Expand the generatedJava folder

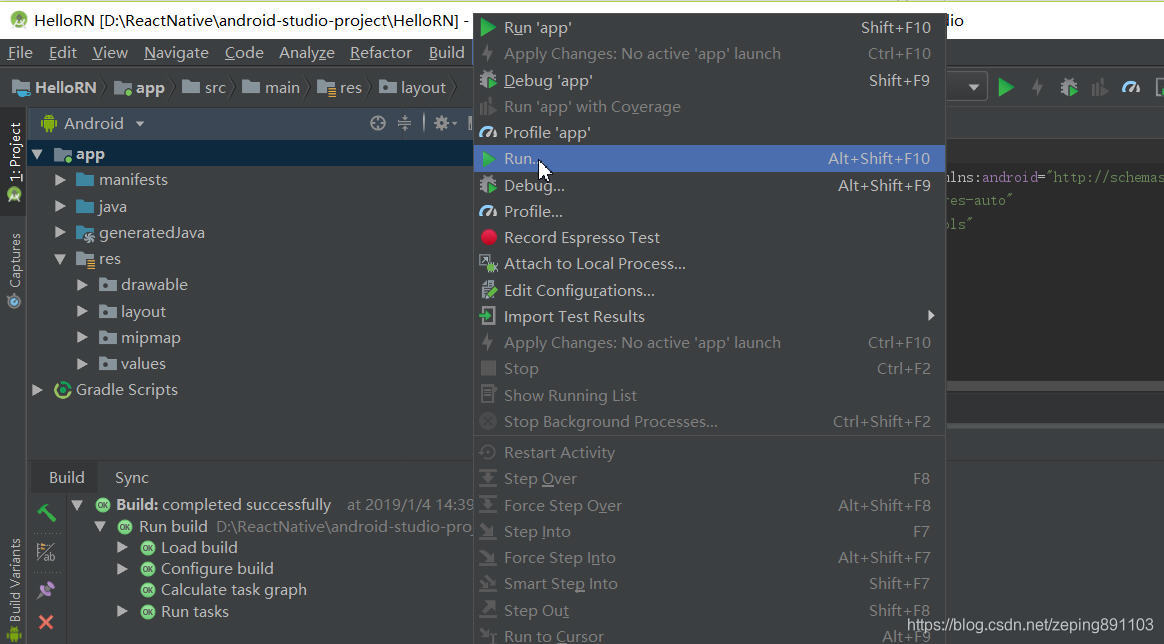(x=60, y=232)
